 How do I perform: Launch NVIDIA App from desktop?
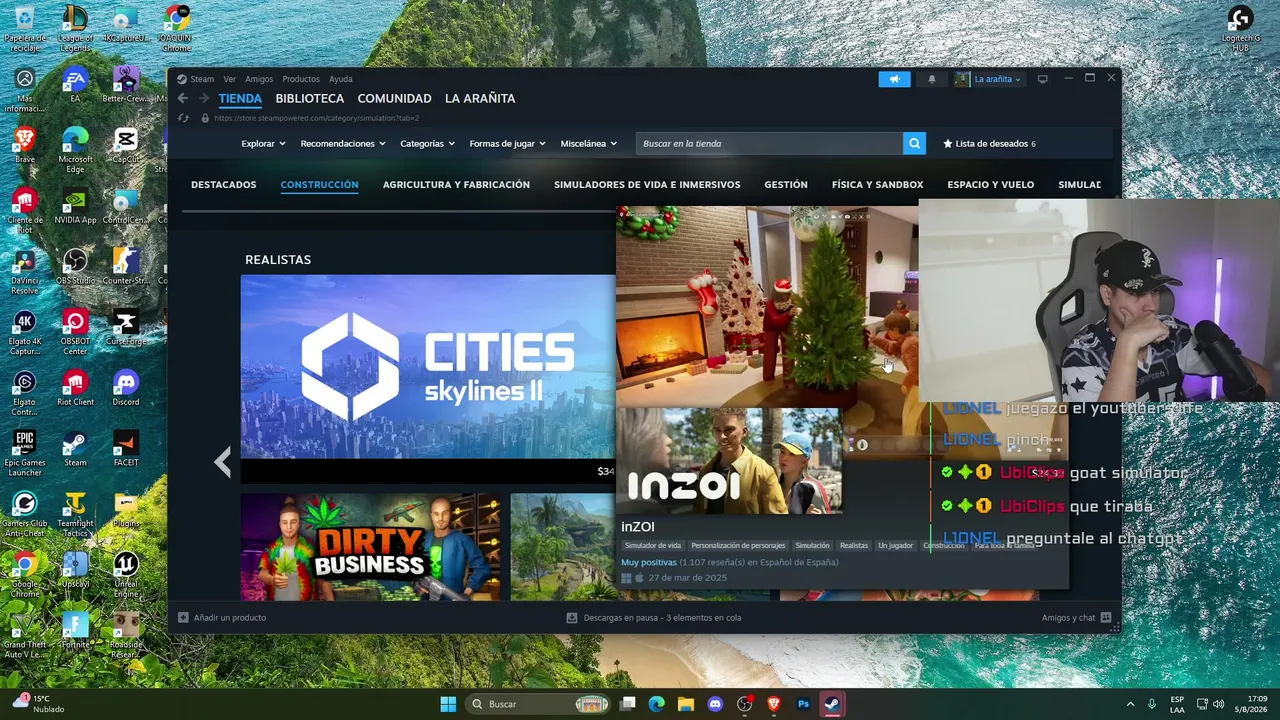tap(75, 205)
